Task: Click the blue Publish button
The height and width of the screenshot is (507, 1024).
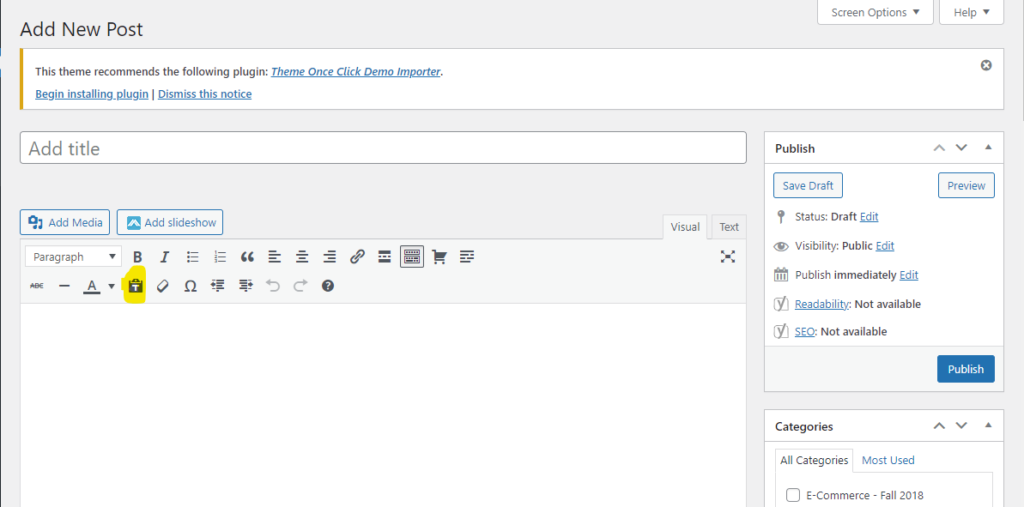Action: click(965, 369)
